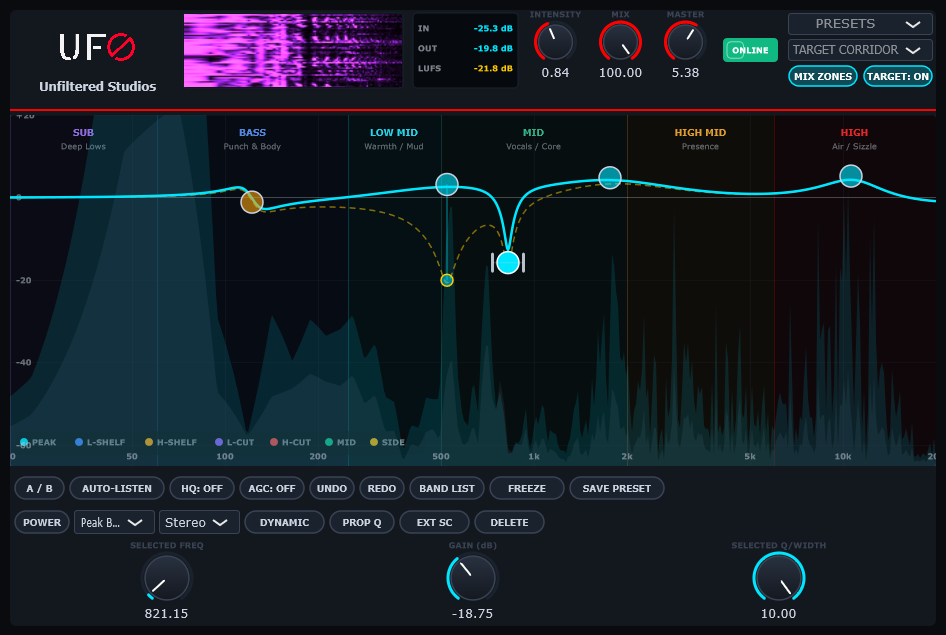Open the Stereo channel mode dropdown
Viewport: 946px width, 635px height.
click(199, 522)
